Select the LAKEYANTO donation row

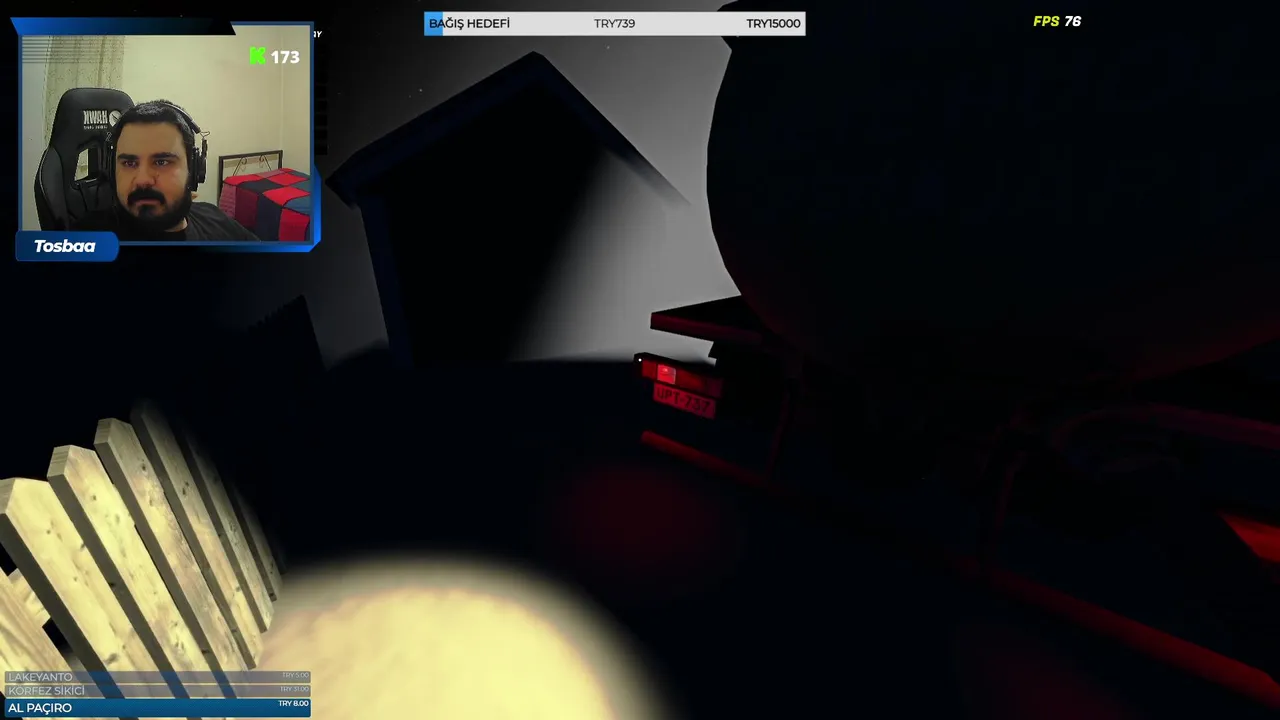pos(158,677)
